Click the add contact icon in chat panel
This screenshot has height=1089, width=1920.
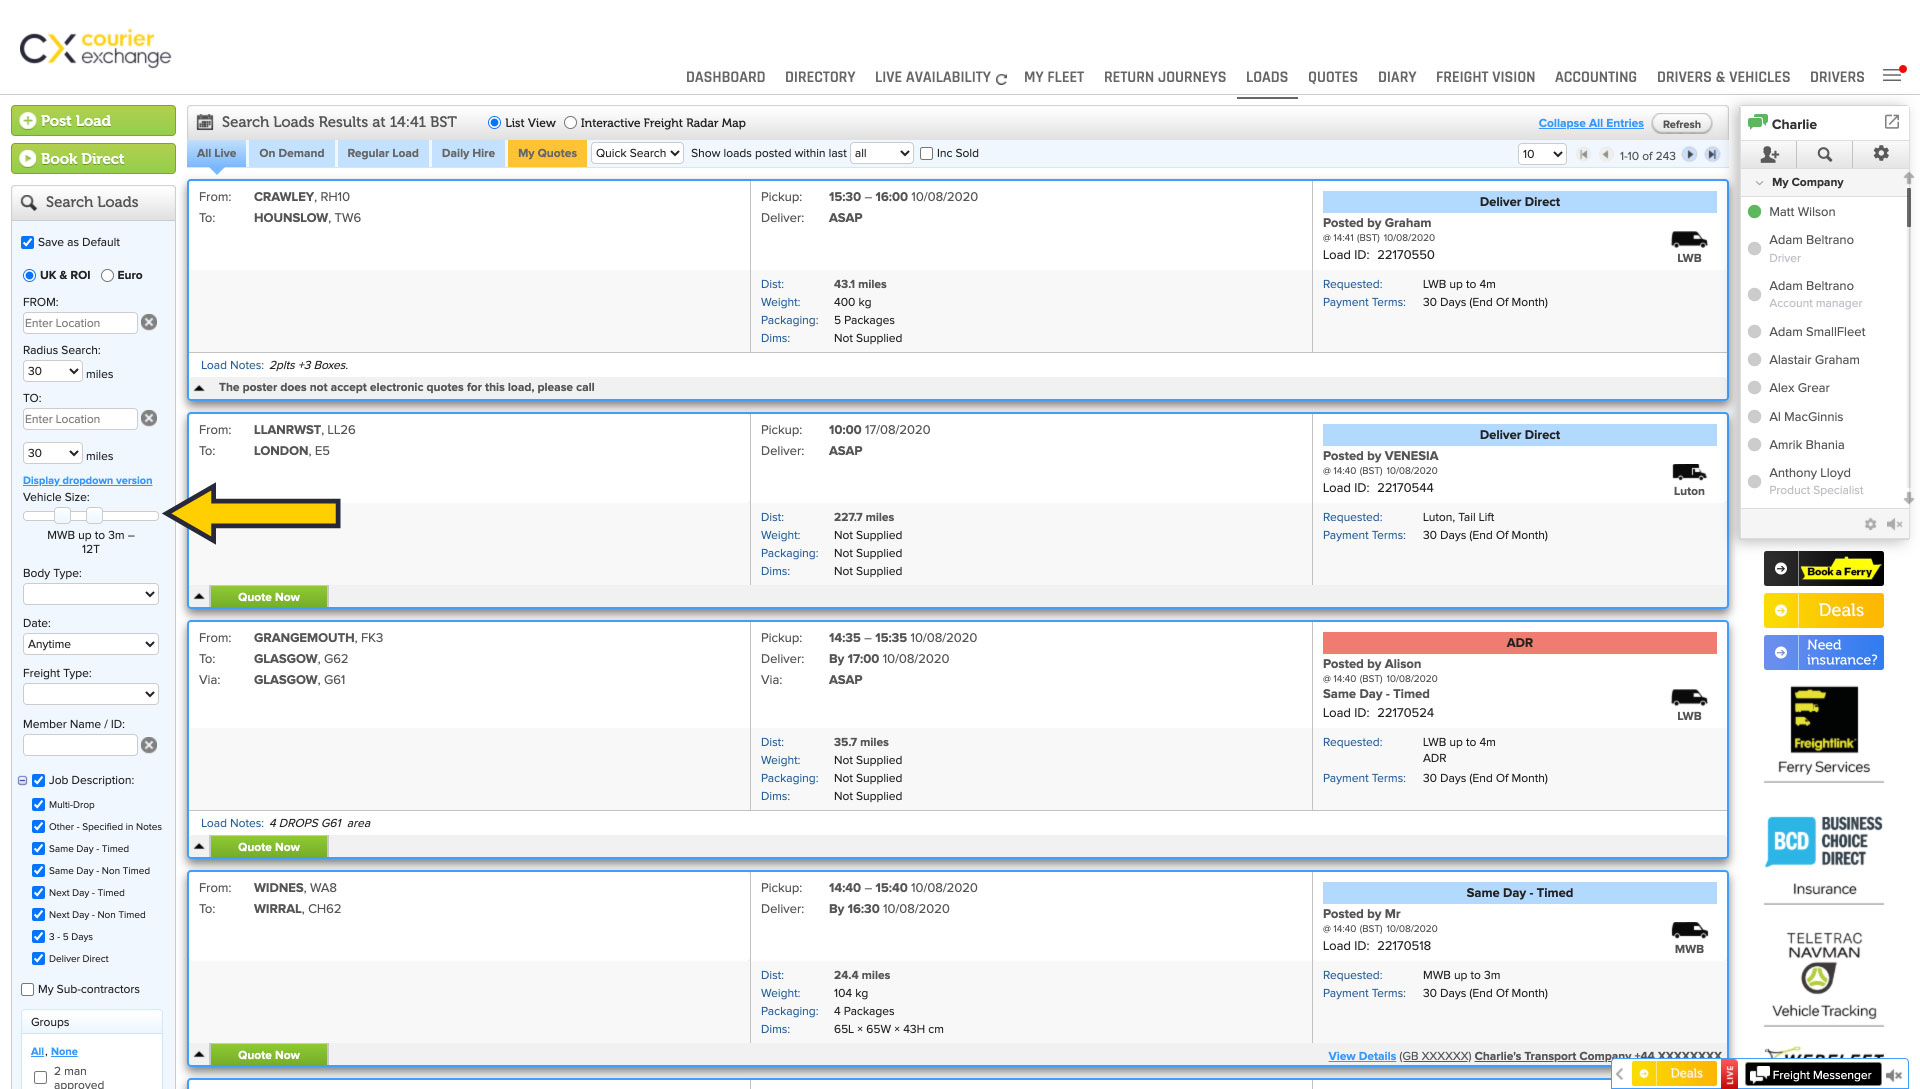pos(1769,154)
